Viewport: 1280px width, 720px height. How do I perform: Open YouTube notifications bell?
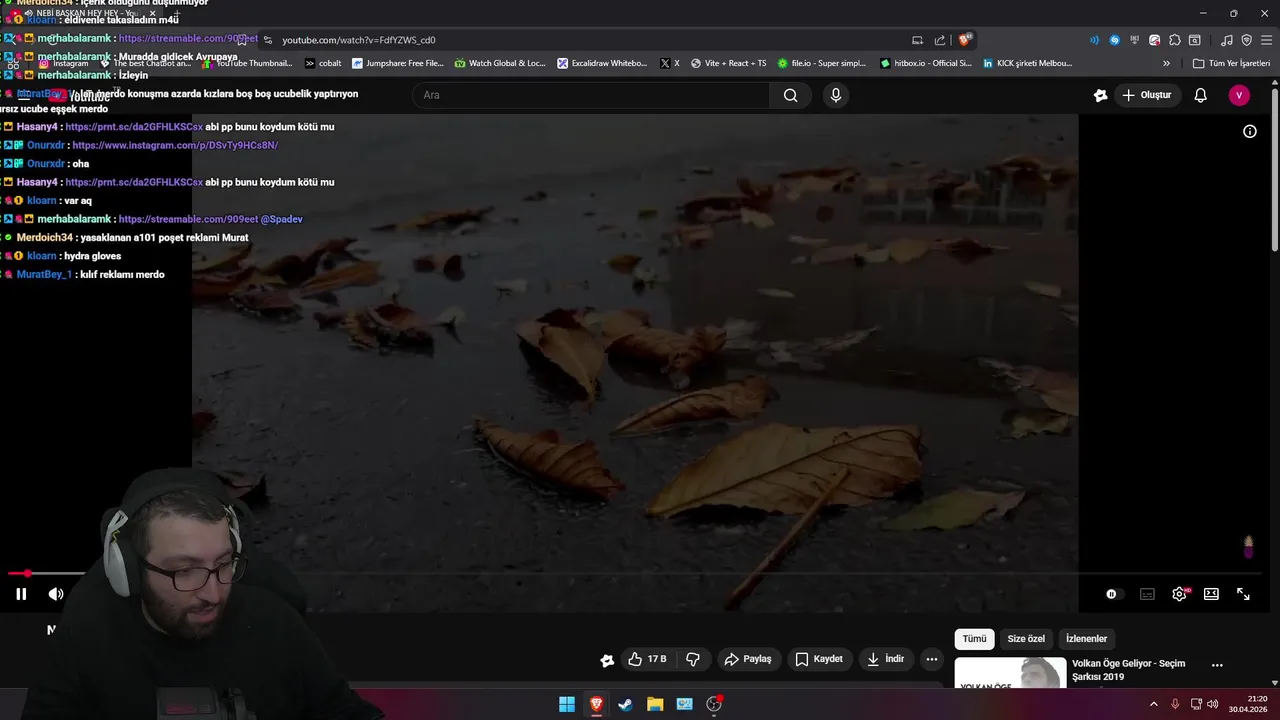(1201, 95)
